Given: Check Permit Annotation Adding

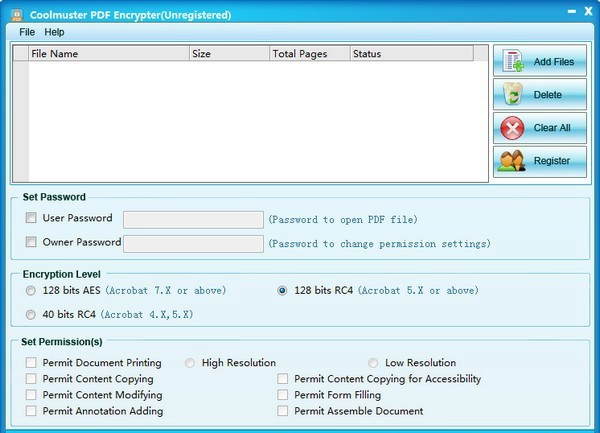Looking at the screenshot, I should (x=31, y=411).
